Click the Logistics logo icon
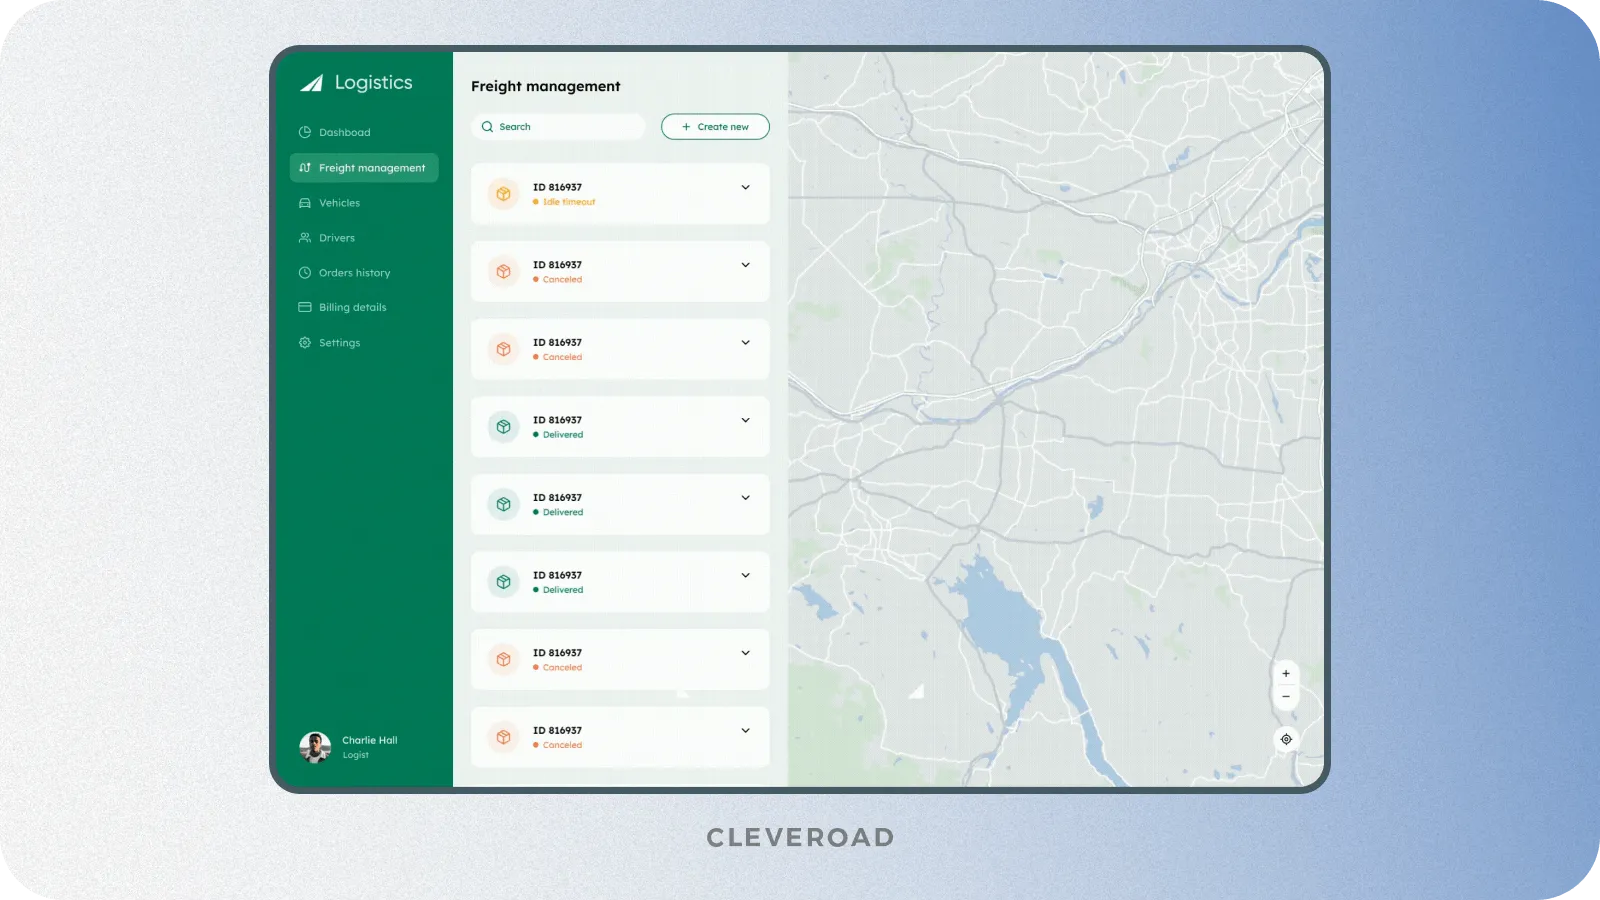The width and height of the screenshot is (1600, 900). point(312,83)
